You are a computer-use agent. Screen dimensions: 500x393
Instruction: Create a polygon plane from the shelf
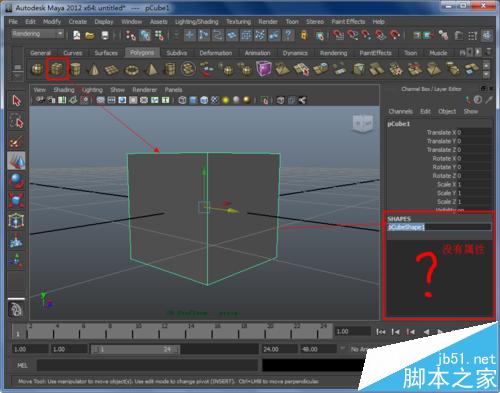[x=112, y=69]
